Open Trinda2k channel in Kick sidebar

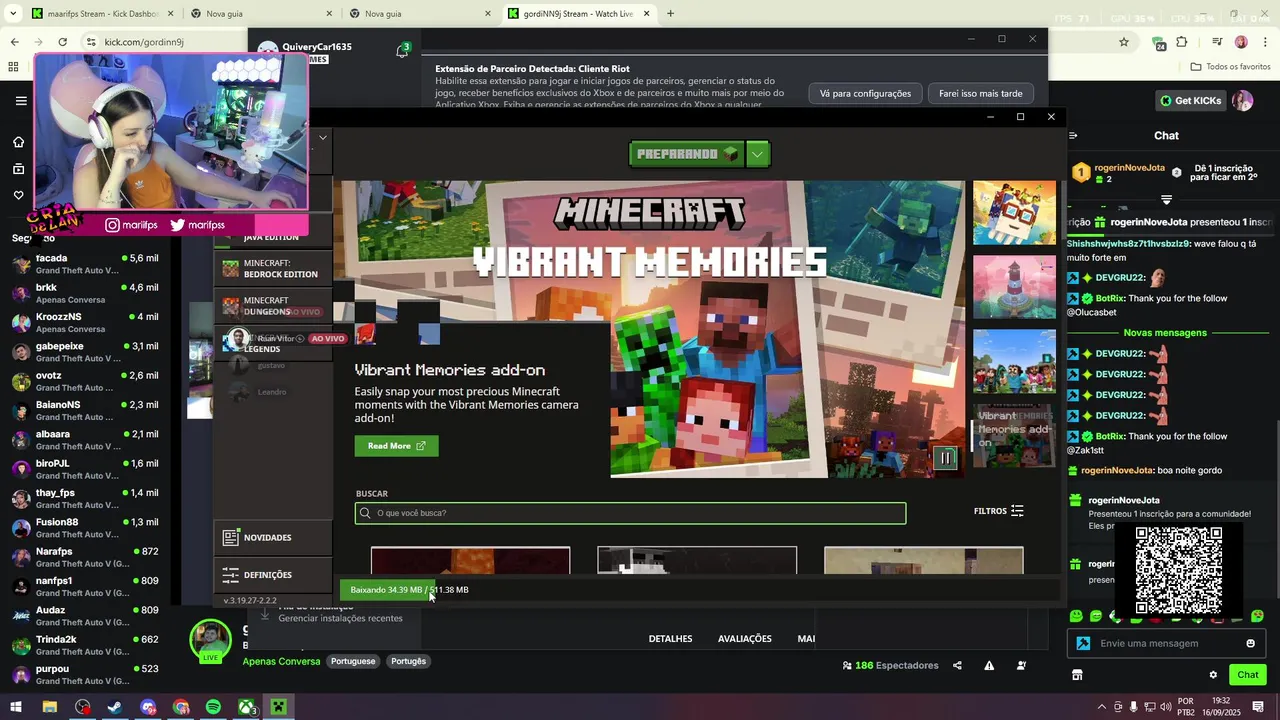[85, 646]
